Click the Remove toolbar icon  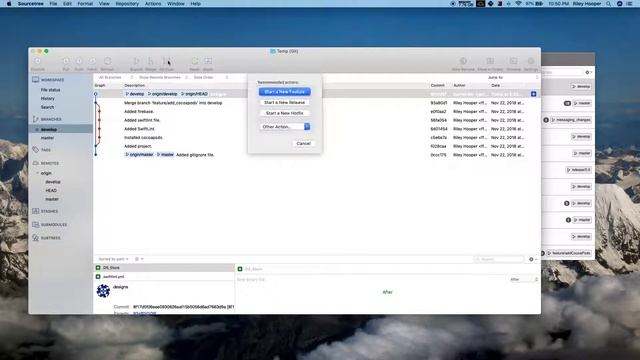point(107,61)
